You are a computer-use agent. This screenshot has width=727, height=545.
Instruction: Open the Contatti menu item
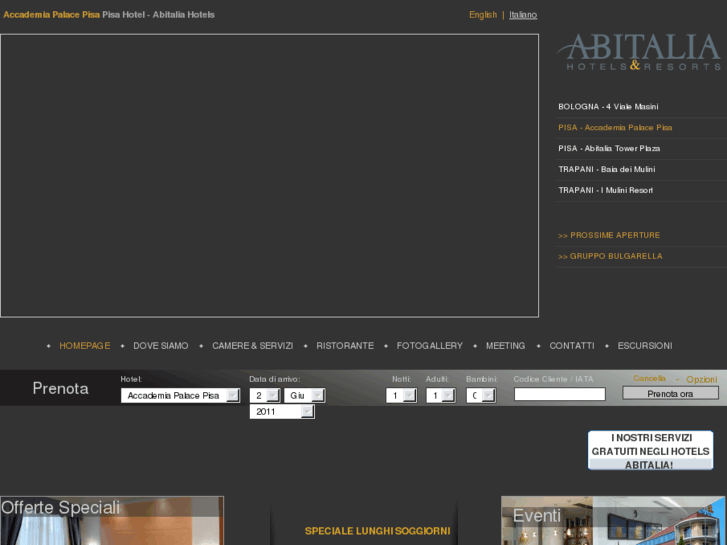[572, 346]
